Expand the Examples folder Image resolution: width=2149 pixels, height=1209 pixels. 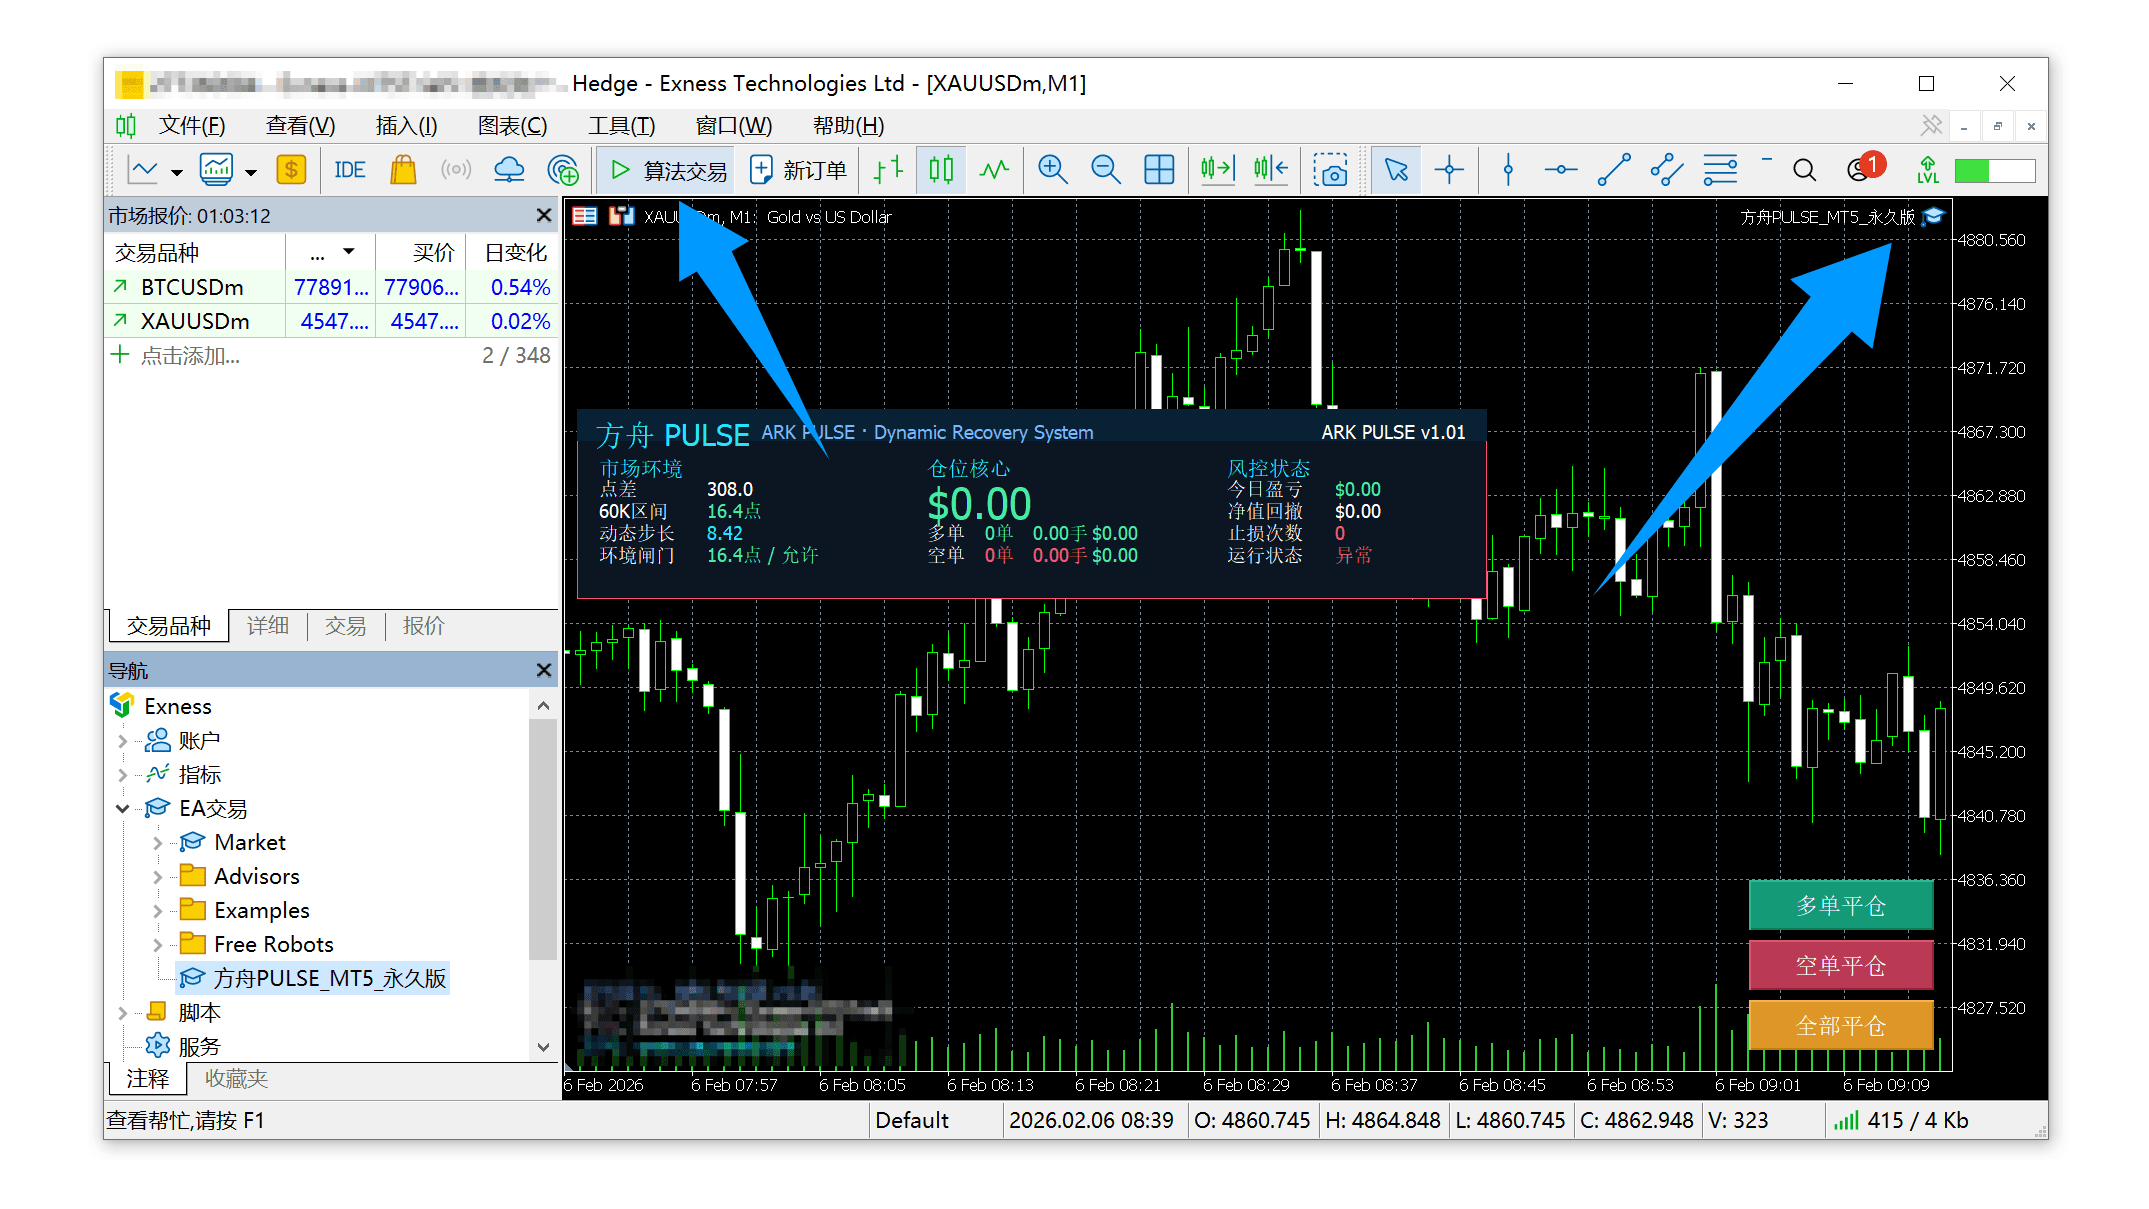pos(157,911)
